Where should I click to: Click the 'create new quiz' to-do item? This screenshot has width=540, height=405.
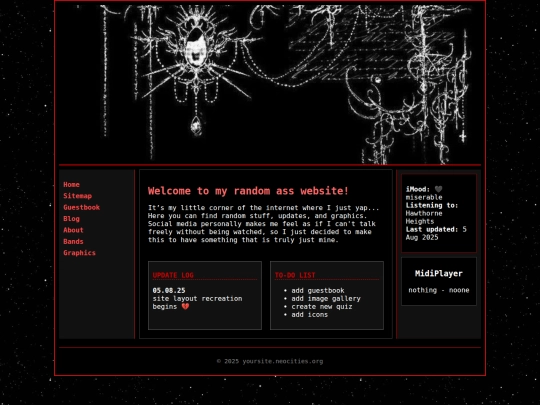pos(322,307)
